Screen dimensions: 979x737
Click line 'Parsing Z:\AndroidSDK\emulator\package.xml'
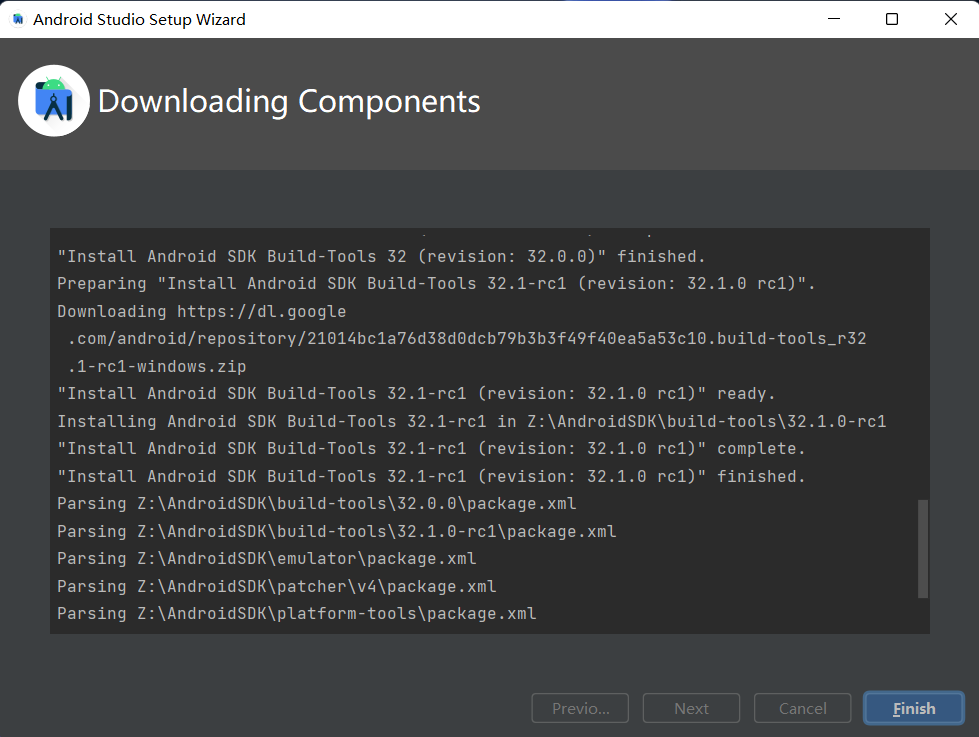point(267,558)
